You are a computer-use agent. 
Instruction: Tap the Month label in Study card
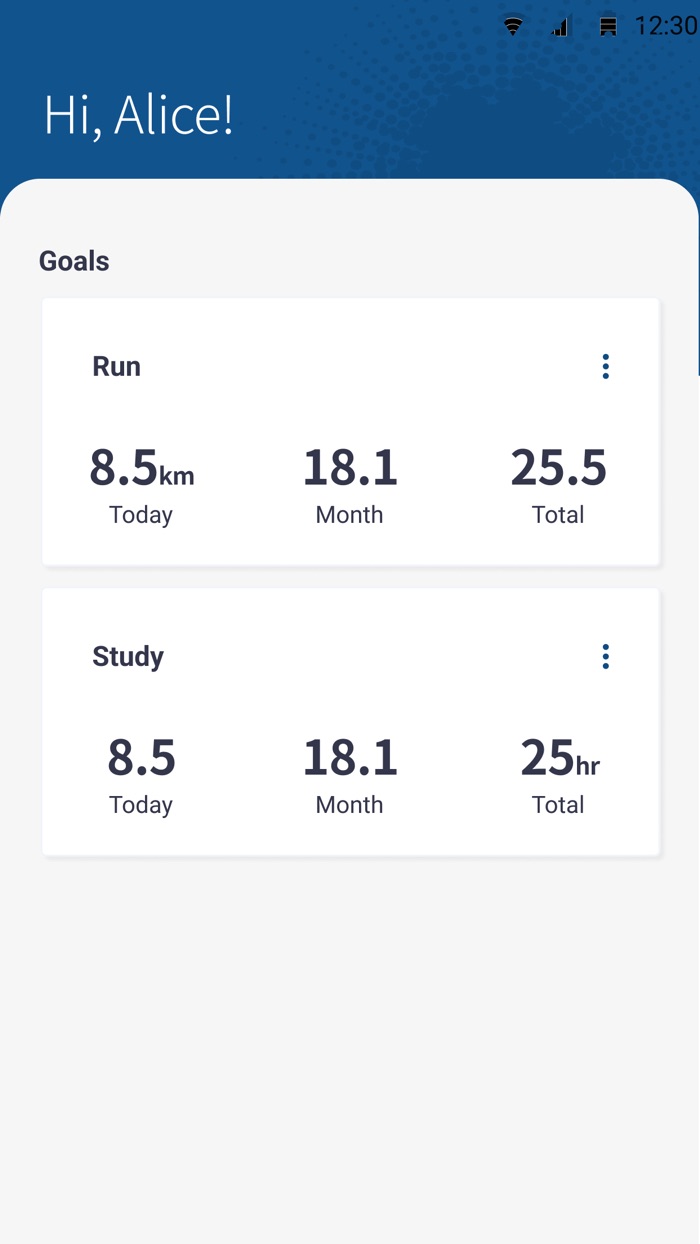click(x=349, y=805)
